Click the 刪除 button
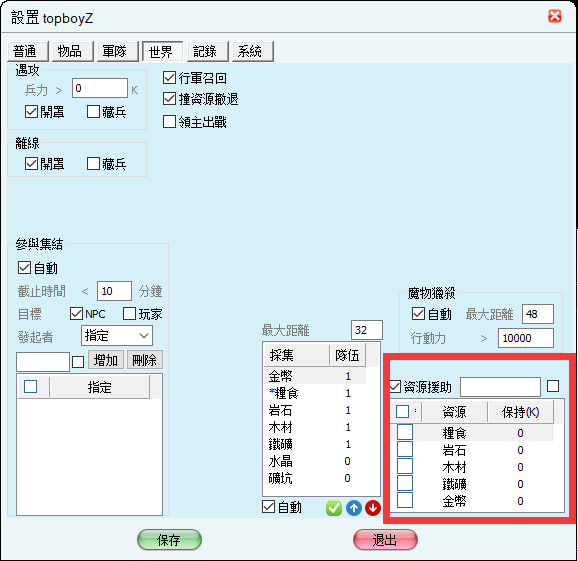 tap(145, 360)
